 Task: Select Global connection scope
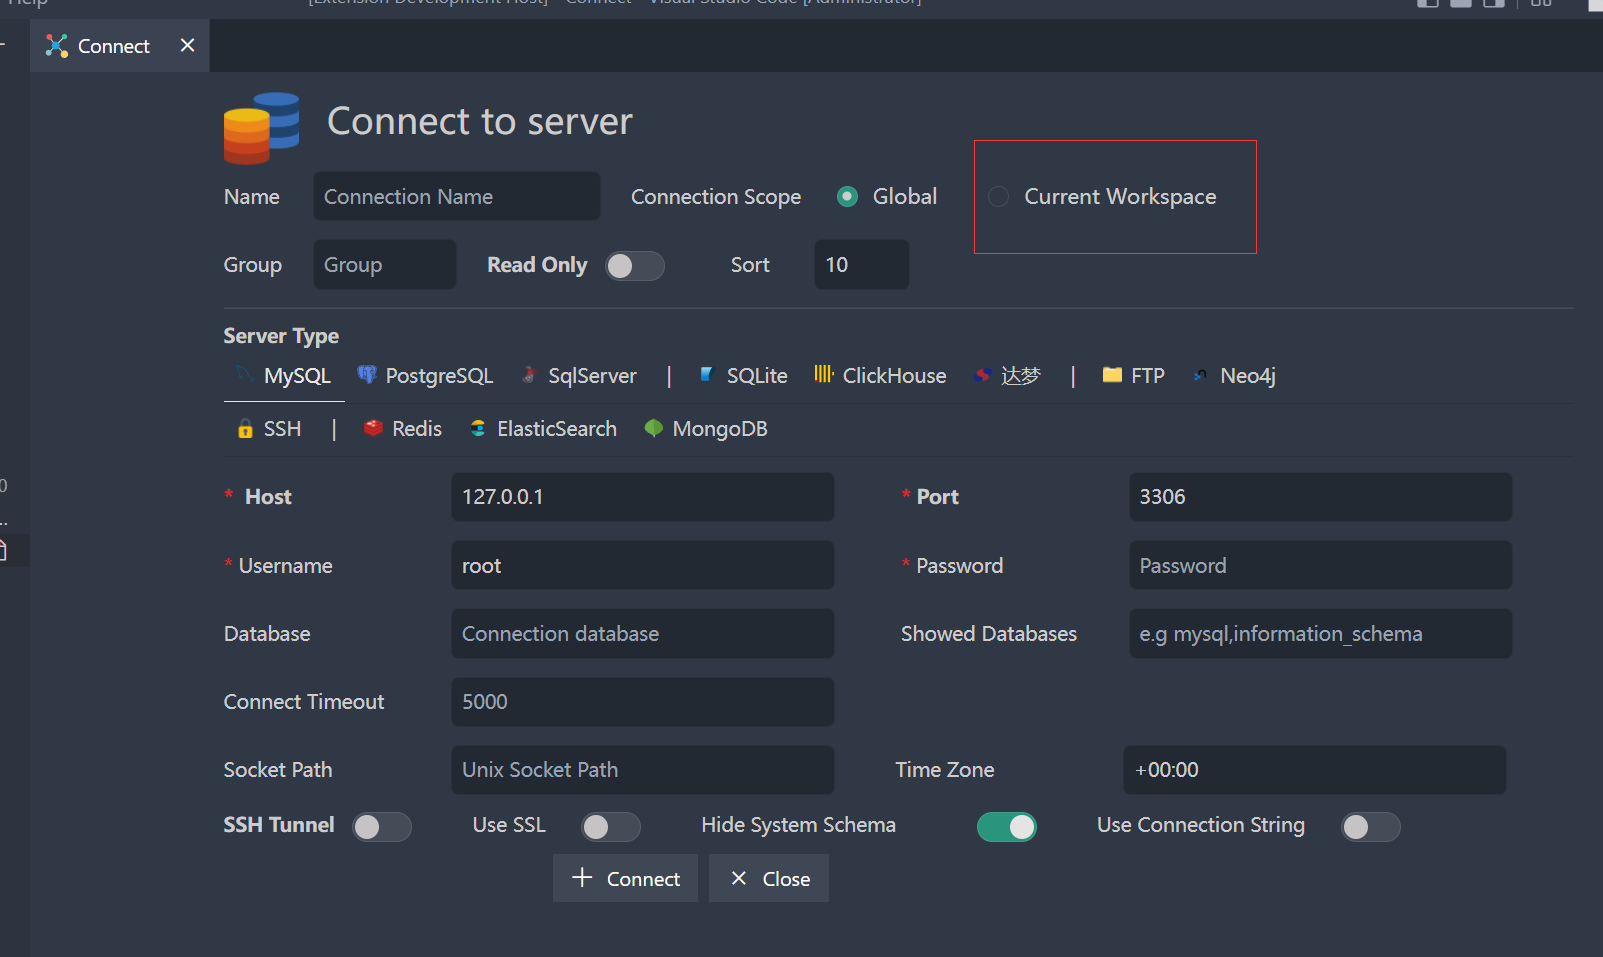847,196
